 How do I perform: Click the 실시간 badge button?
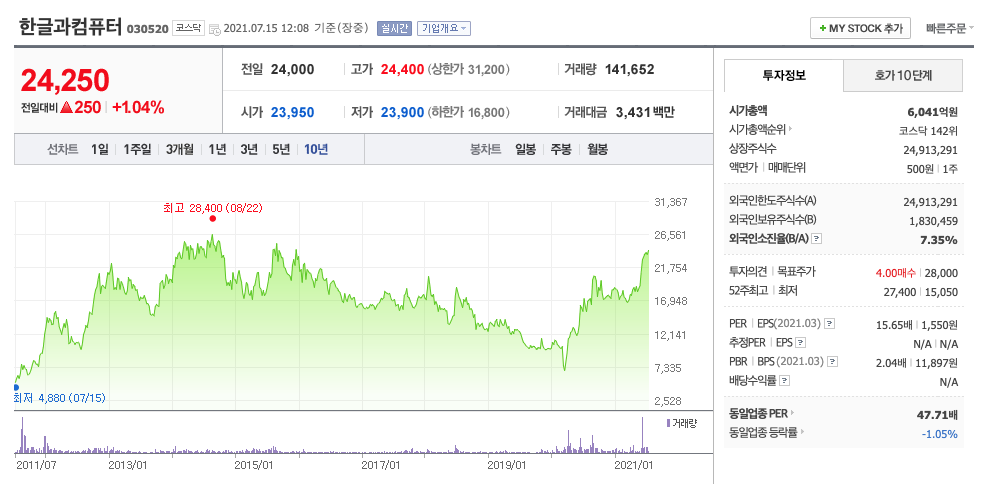[x=394, y=28]
